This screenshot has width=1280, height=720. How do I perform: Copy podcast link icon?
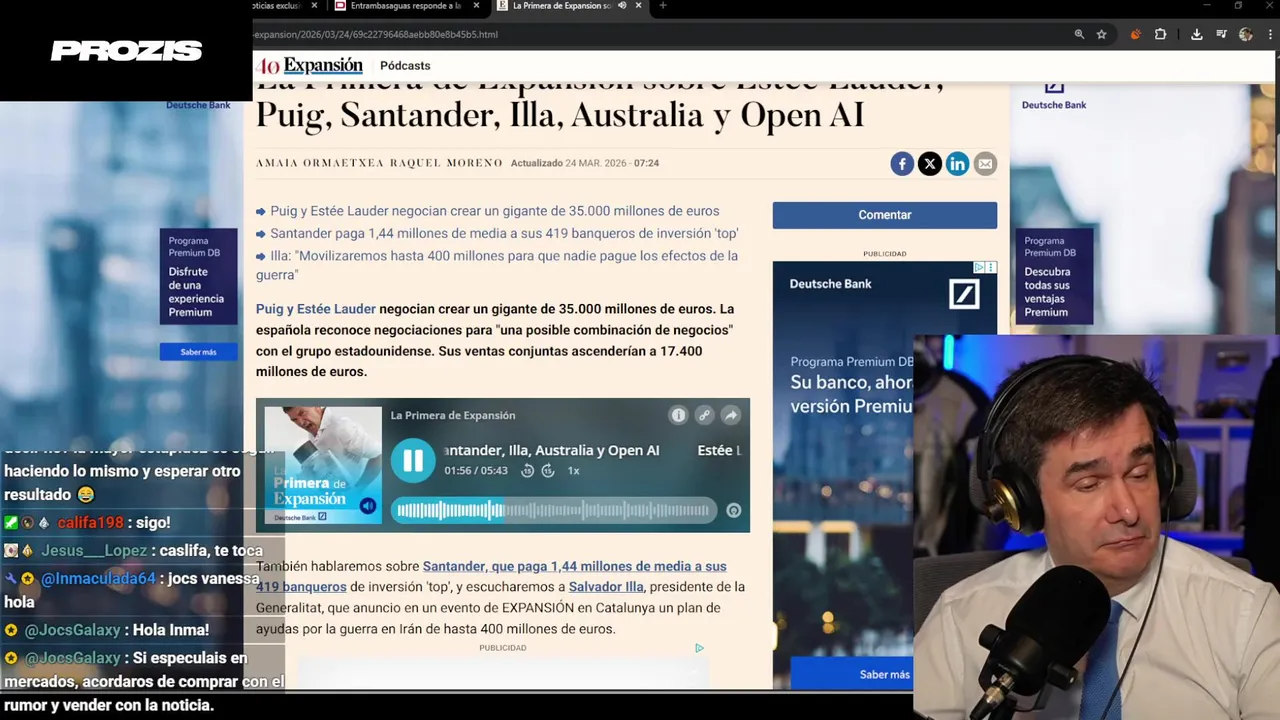(x=704, y=415)
